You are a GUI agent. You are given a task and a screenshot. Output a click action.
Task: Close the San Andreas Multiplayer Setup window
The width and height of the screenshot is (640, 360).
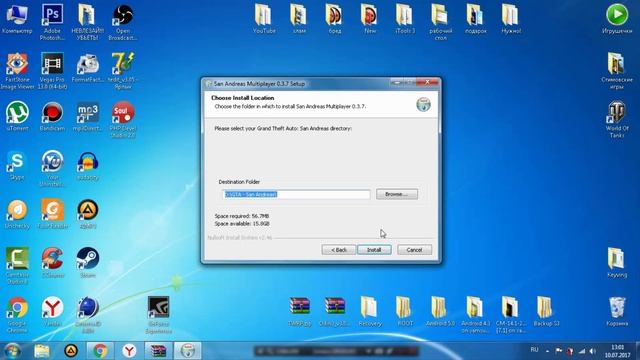[x=427, y=82]
